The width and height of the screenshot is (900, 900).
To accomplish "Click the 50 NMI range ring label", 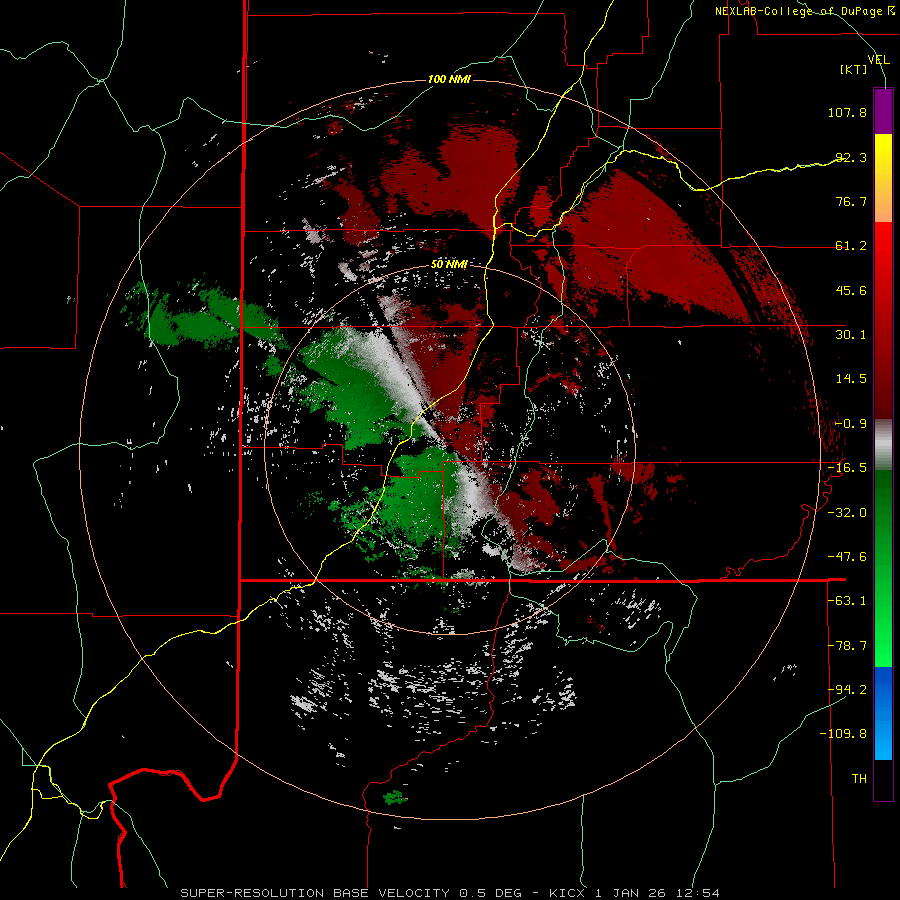I will pyautogui.click(x=449, y=265).
